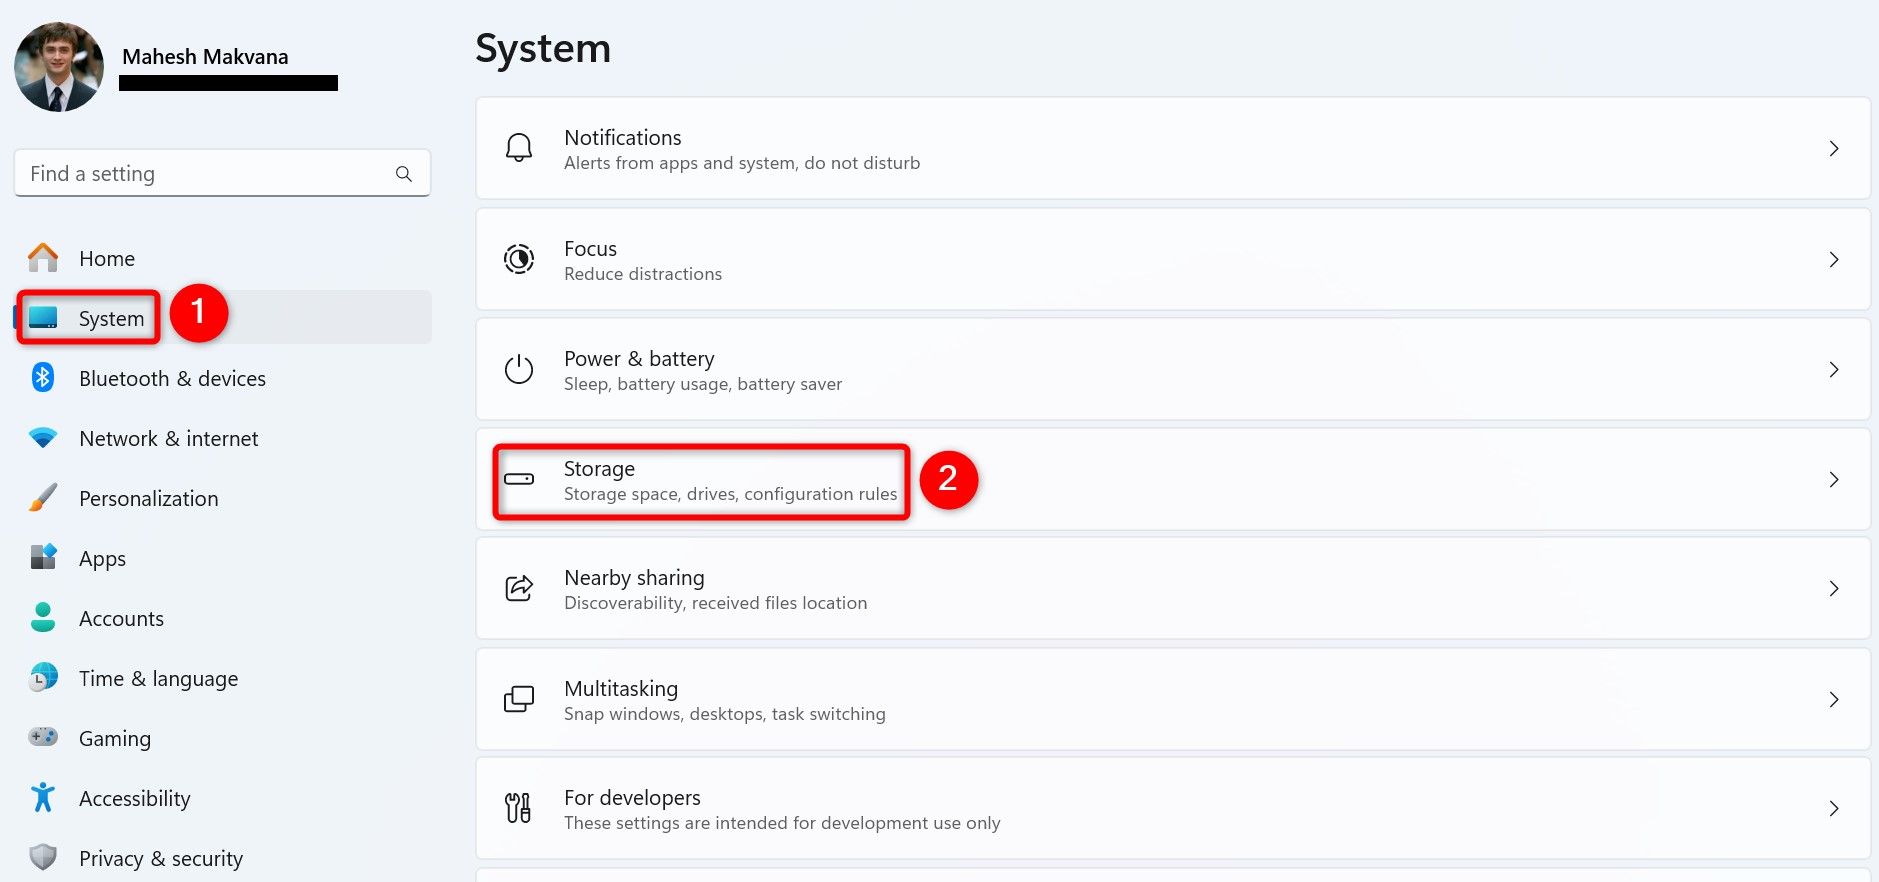Click the Accounts person icon

(x=43, y=617)
